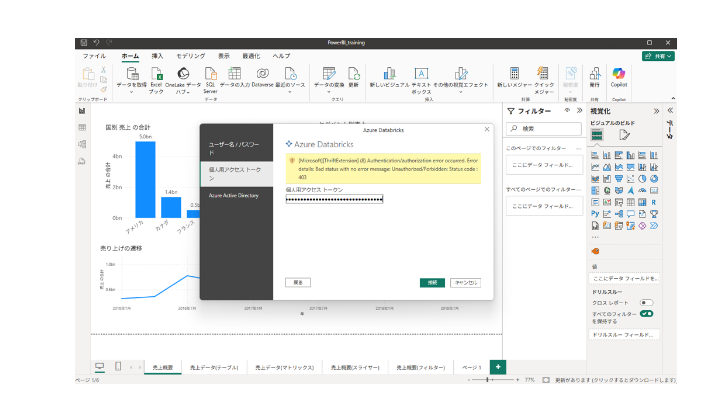Switch to 売上データ(テーブル) page tab
713x417 pixels.
click(214, 367)
